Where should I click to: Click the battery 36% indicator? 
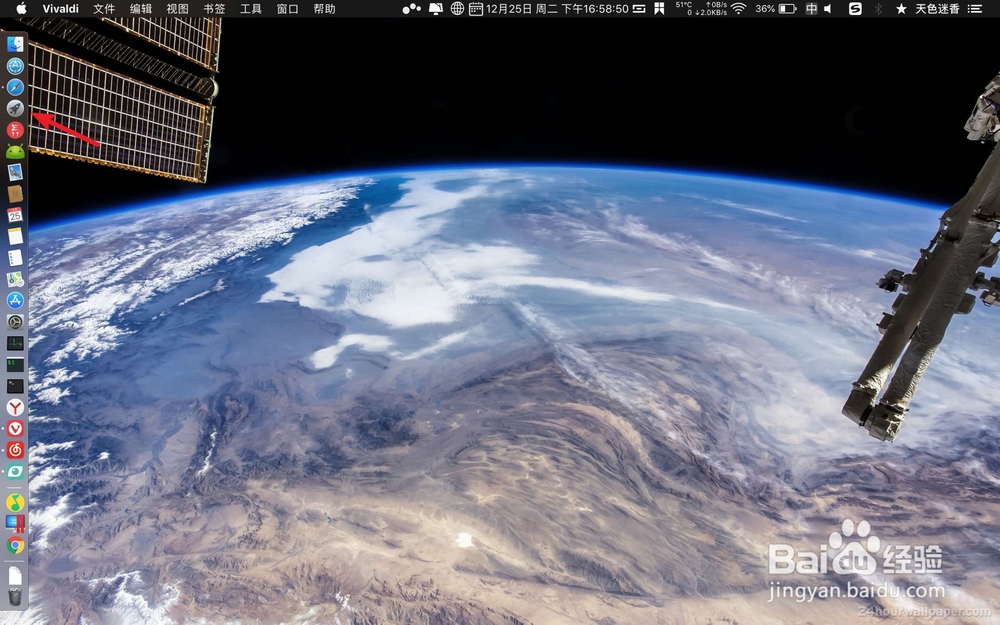pos(776,9)
